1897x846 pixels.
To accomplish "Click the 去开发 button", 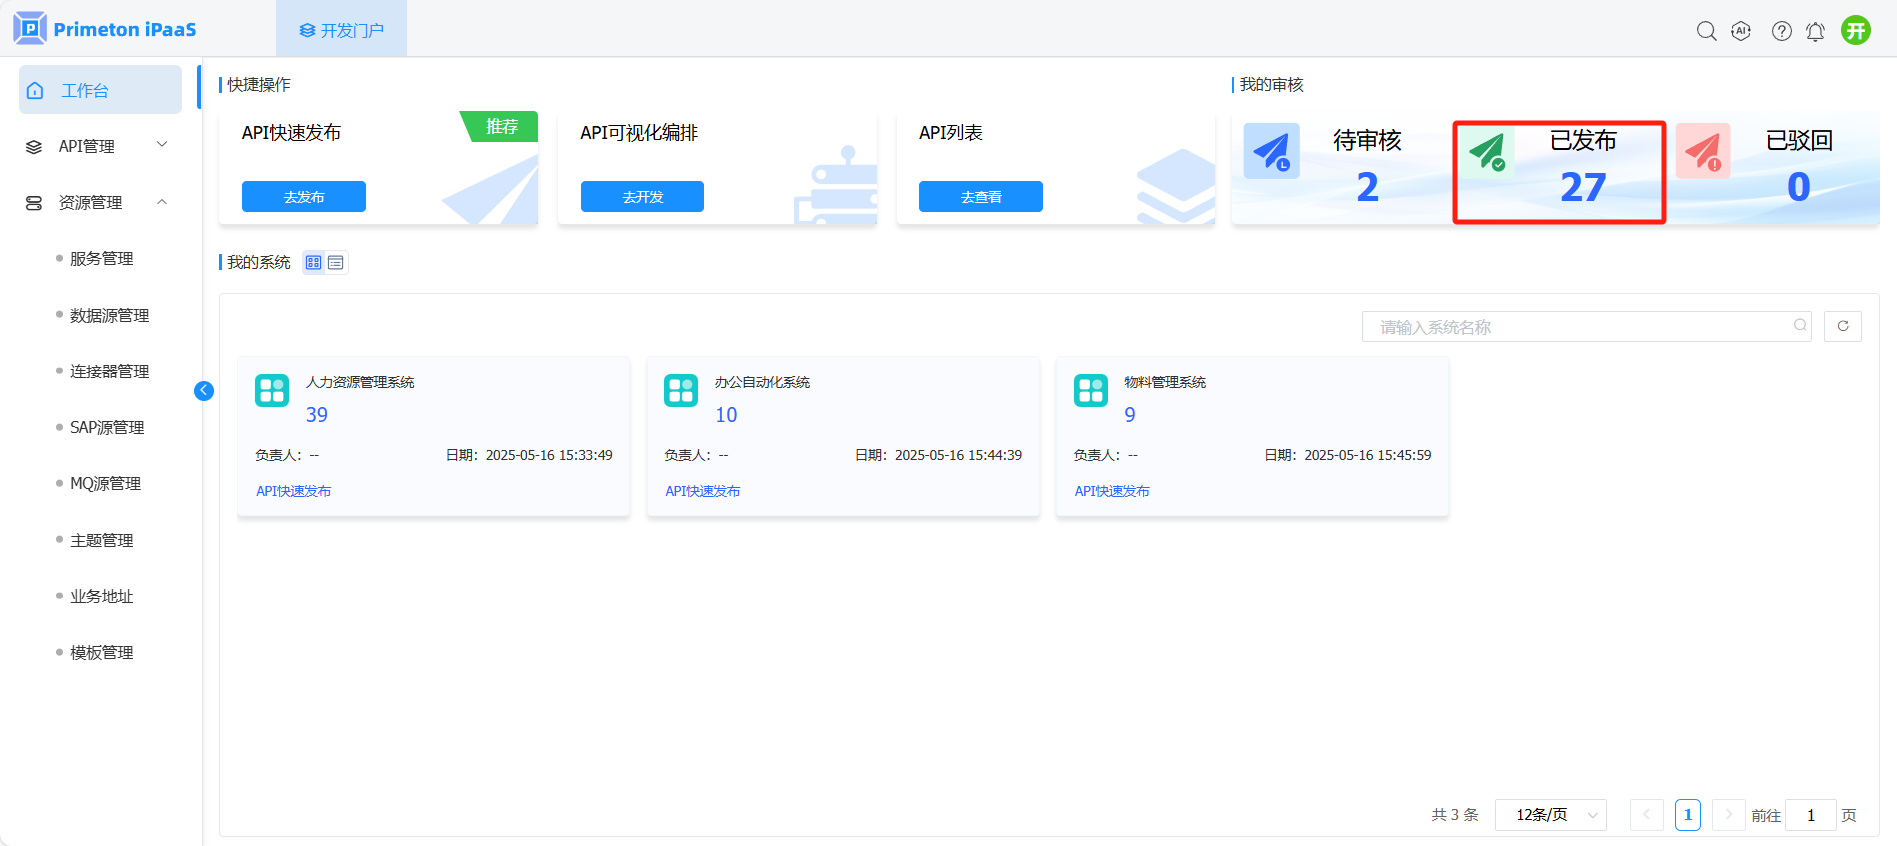I will pyautogui.click(x=642, y=197).
